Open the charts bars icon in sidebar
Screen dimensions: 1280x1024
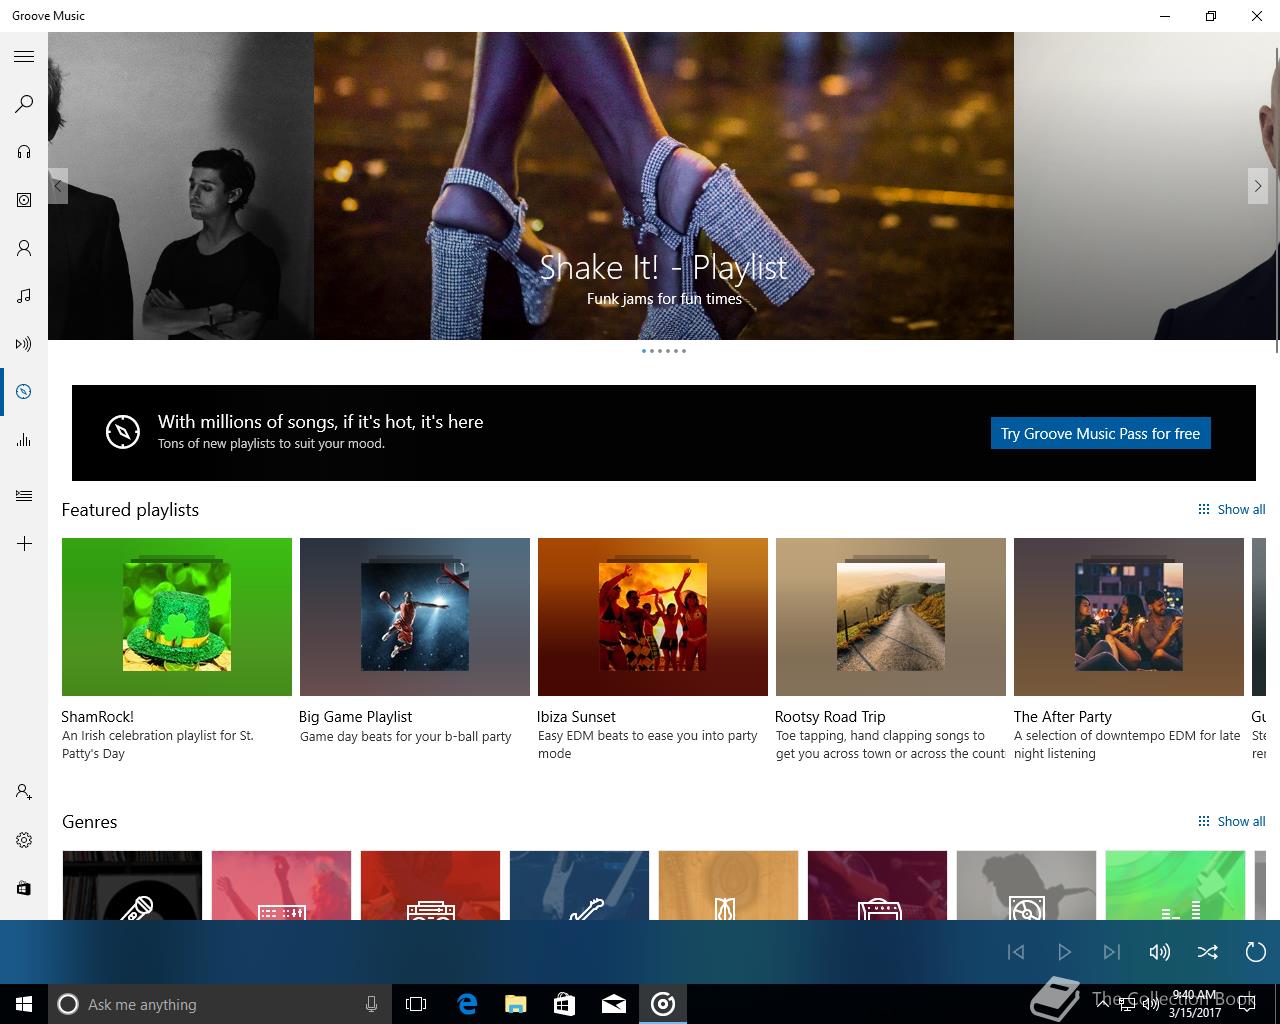pyautogui.click(x=24, y=440)
